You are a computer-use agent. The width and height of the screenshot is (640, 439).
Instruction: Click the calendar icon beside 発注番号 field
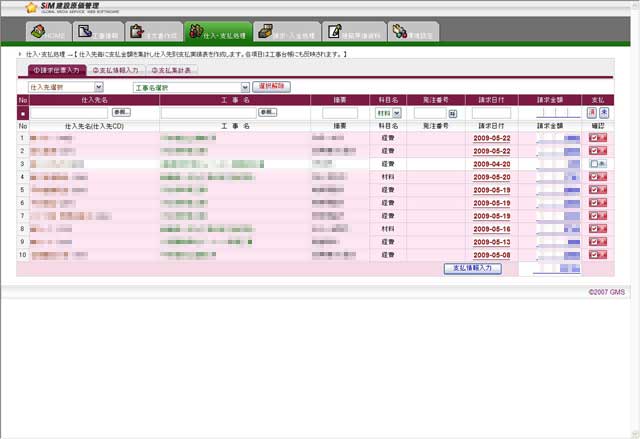(x=452, y=113)
